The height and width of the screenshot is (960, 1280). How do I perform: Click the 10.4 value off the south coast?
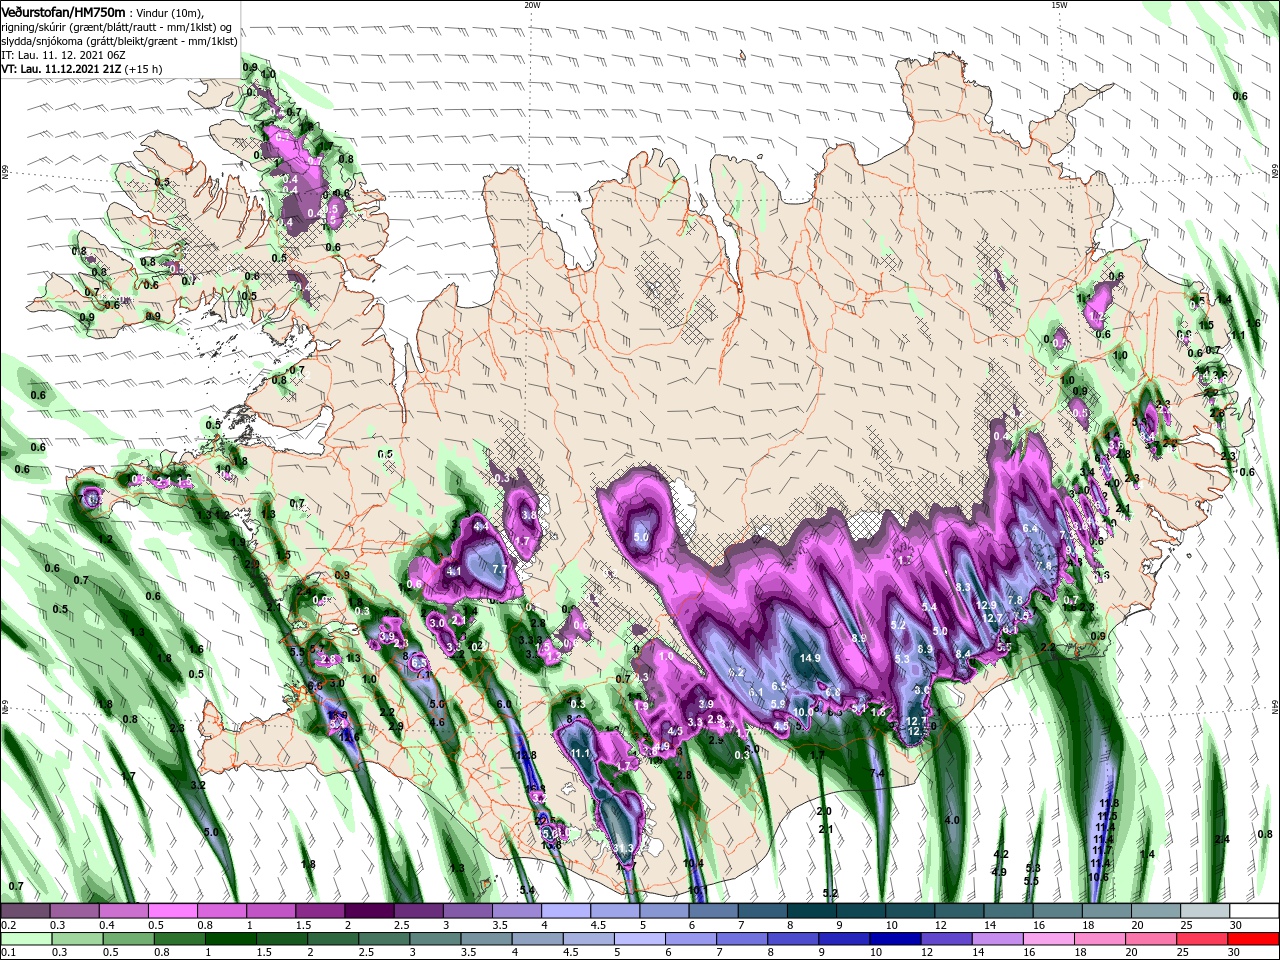[693, 863]
